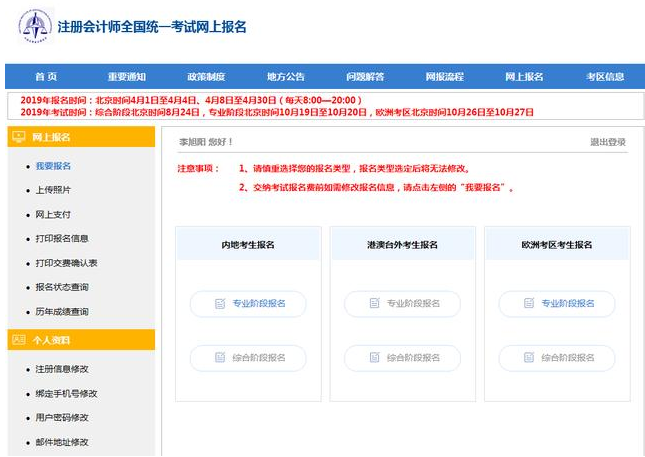Image resolution: width=645 pixels, height=457 pixels.
Task: Click form icon in 港澳台外考生 专业阶段报名 button
Action: [374, 304]
